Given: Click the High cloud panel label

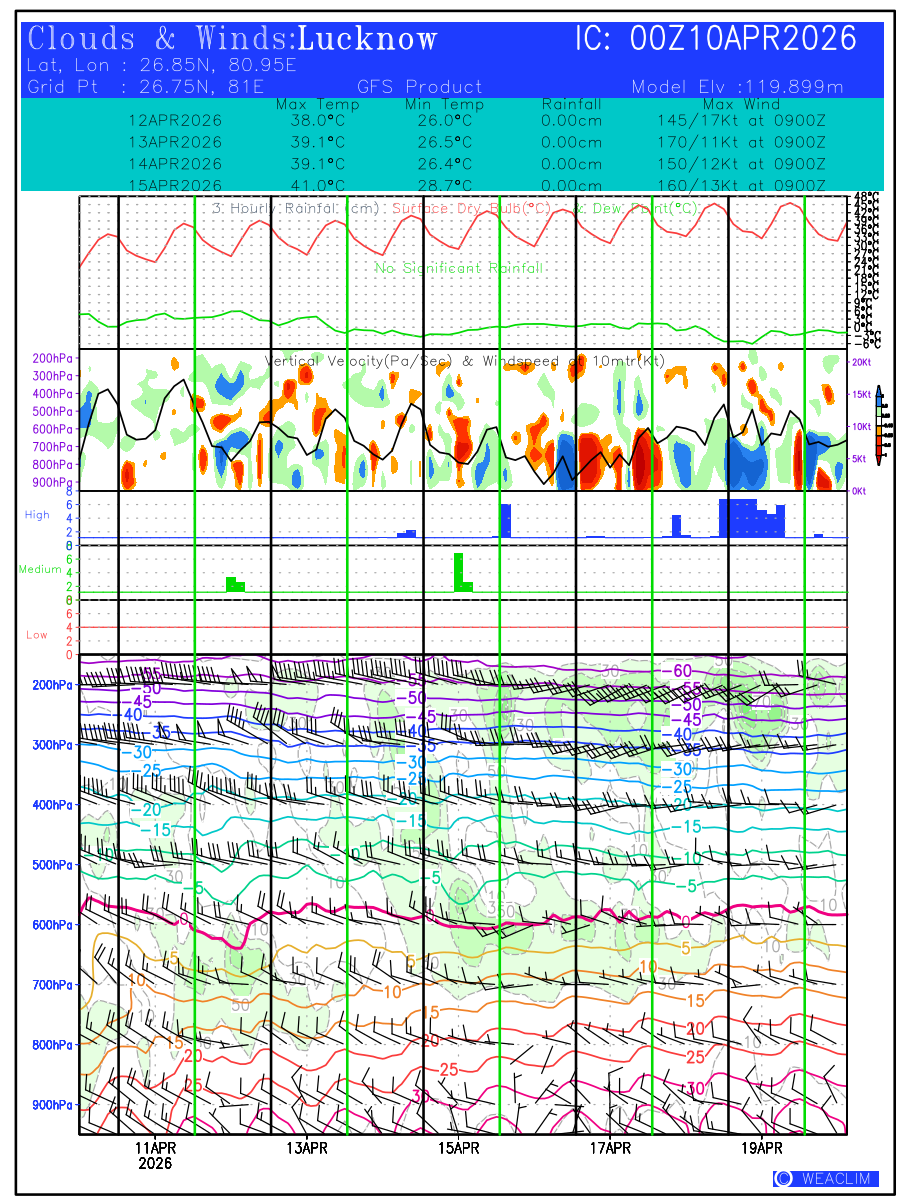Looking at the screenshot, I should (x=37, y=514).
